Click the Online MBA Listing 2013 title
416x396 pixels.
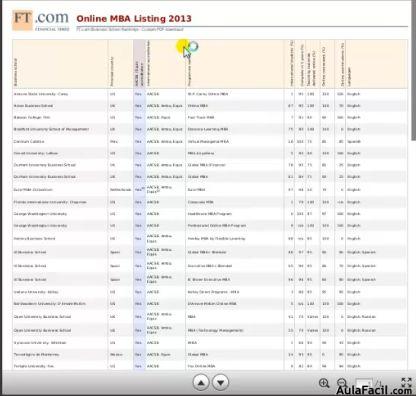[x=134, y=18]
